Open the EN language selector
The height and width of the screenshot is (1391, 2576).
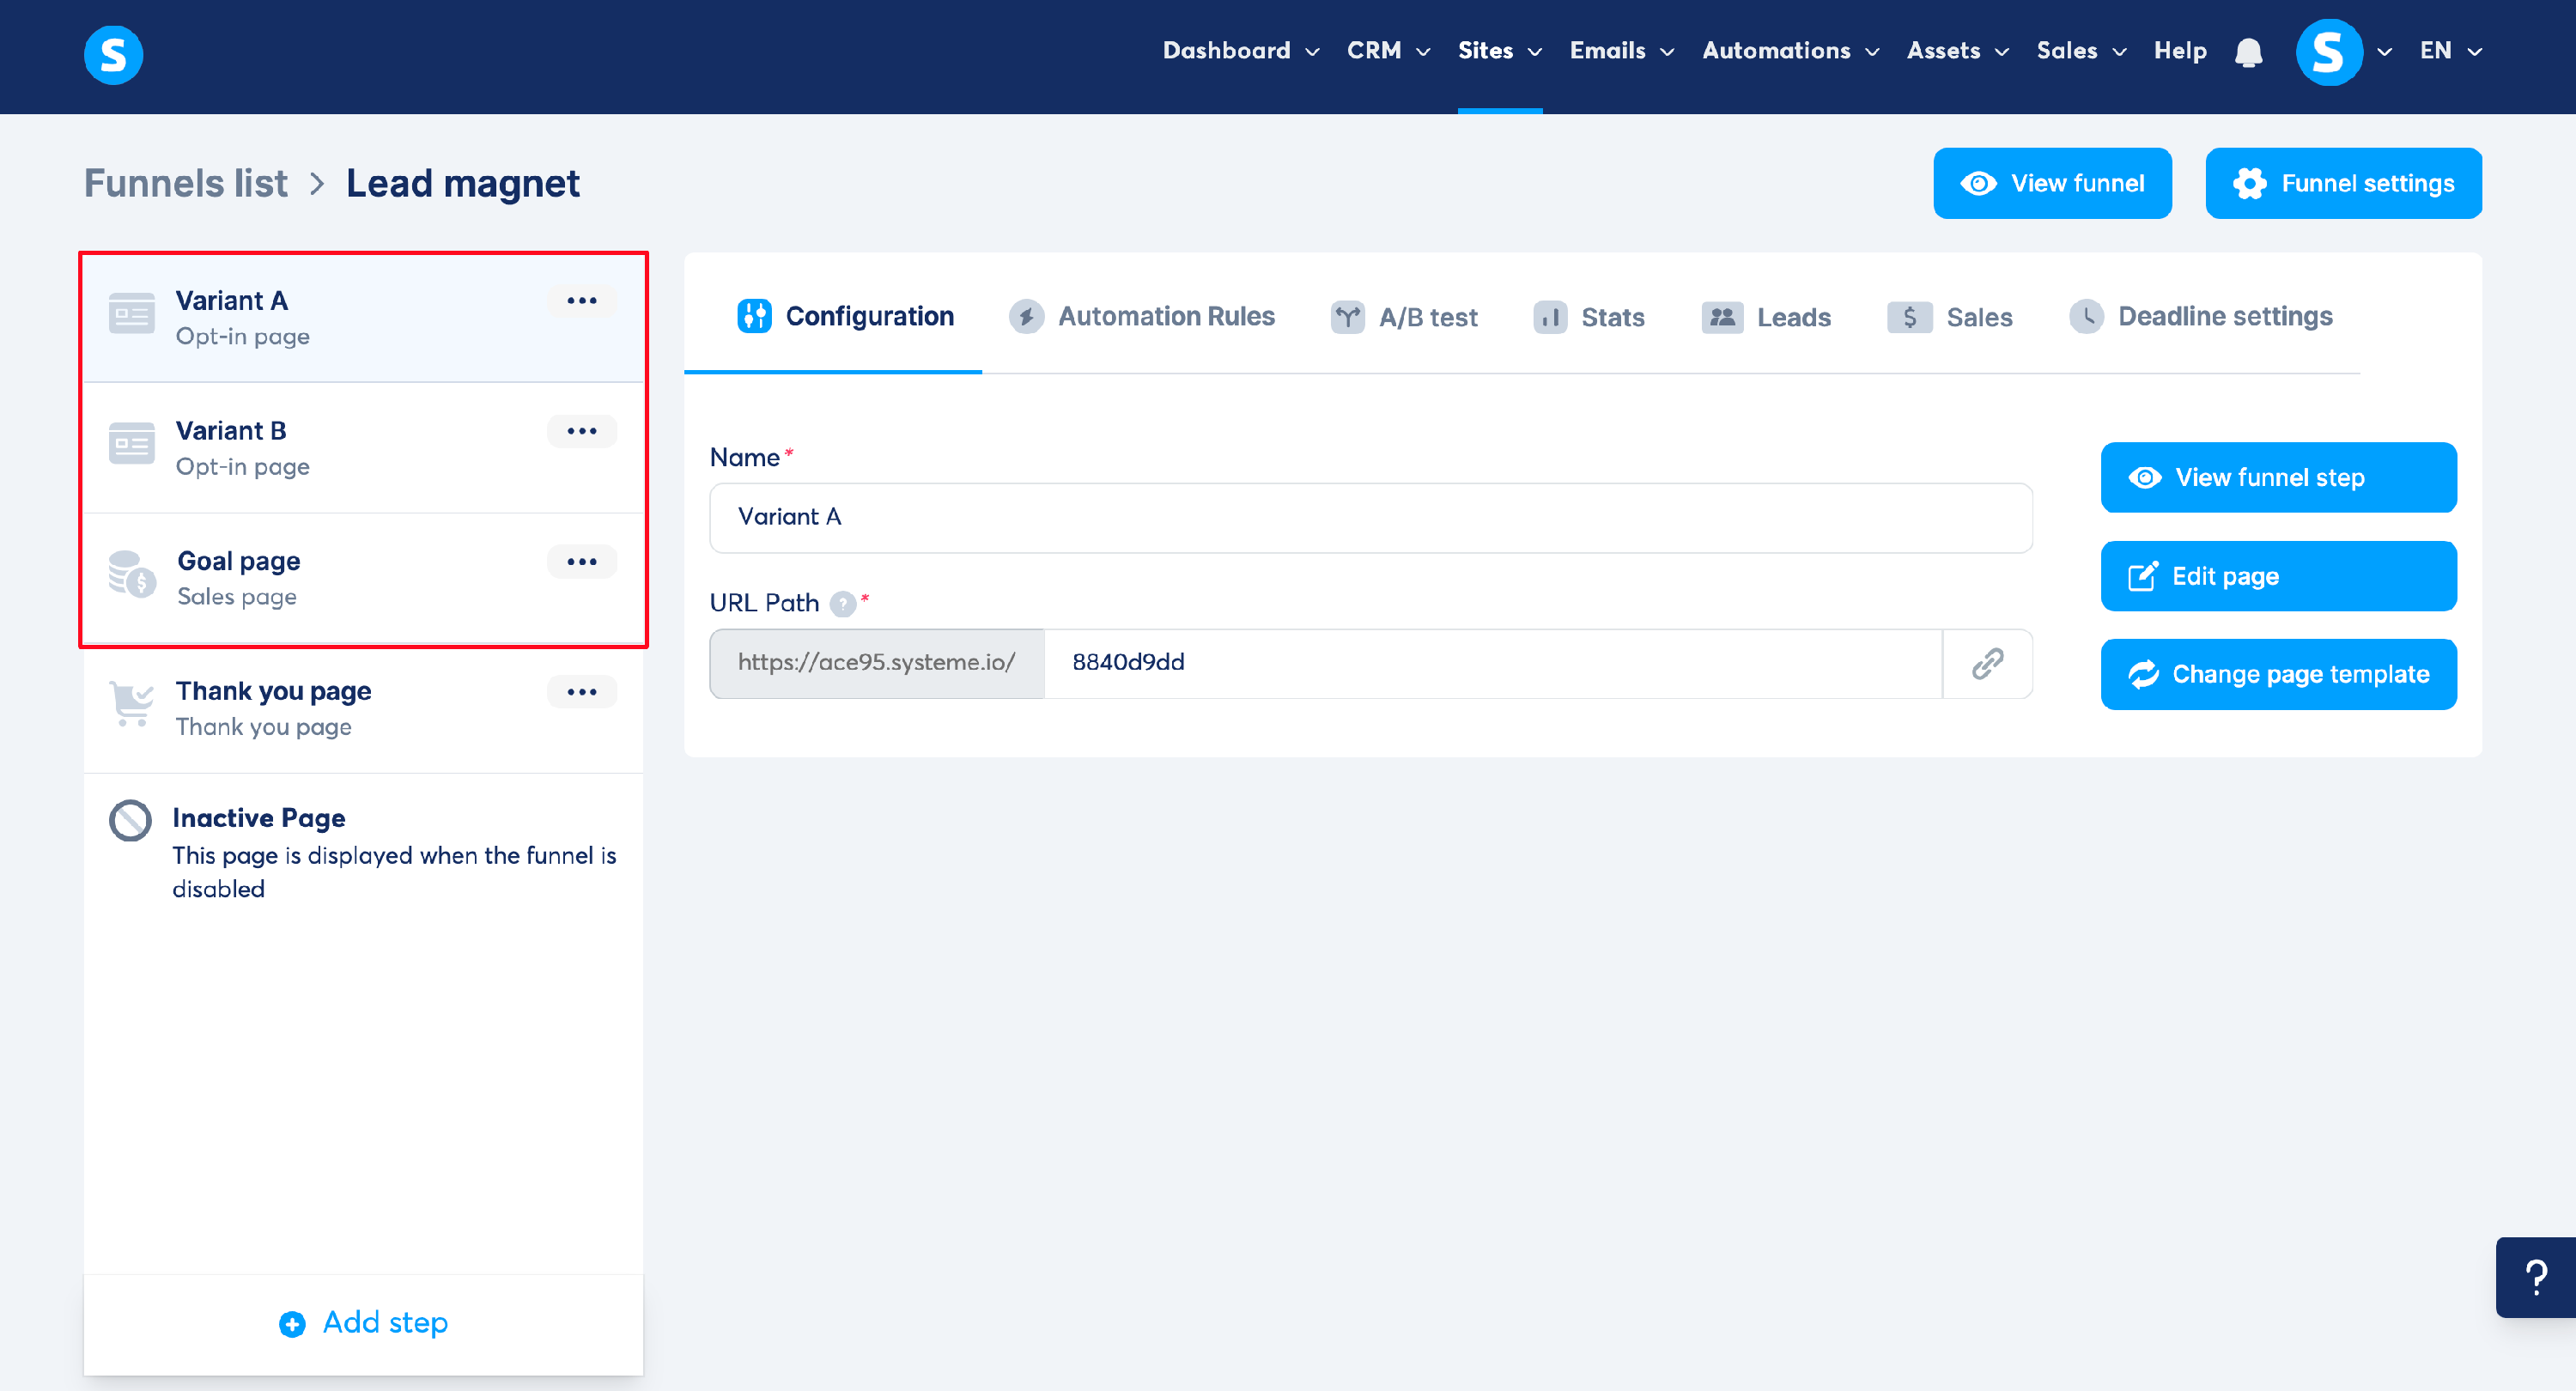(x=2450, y=51)
